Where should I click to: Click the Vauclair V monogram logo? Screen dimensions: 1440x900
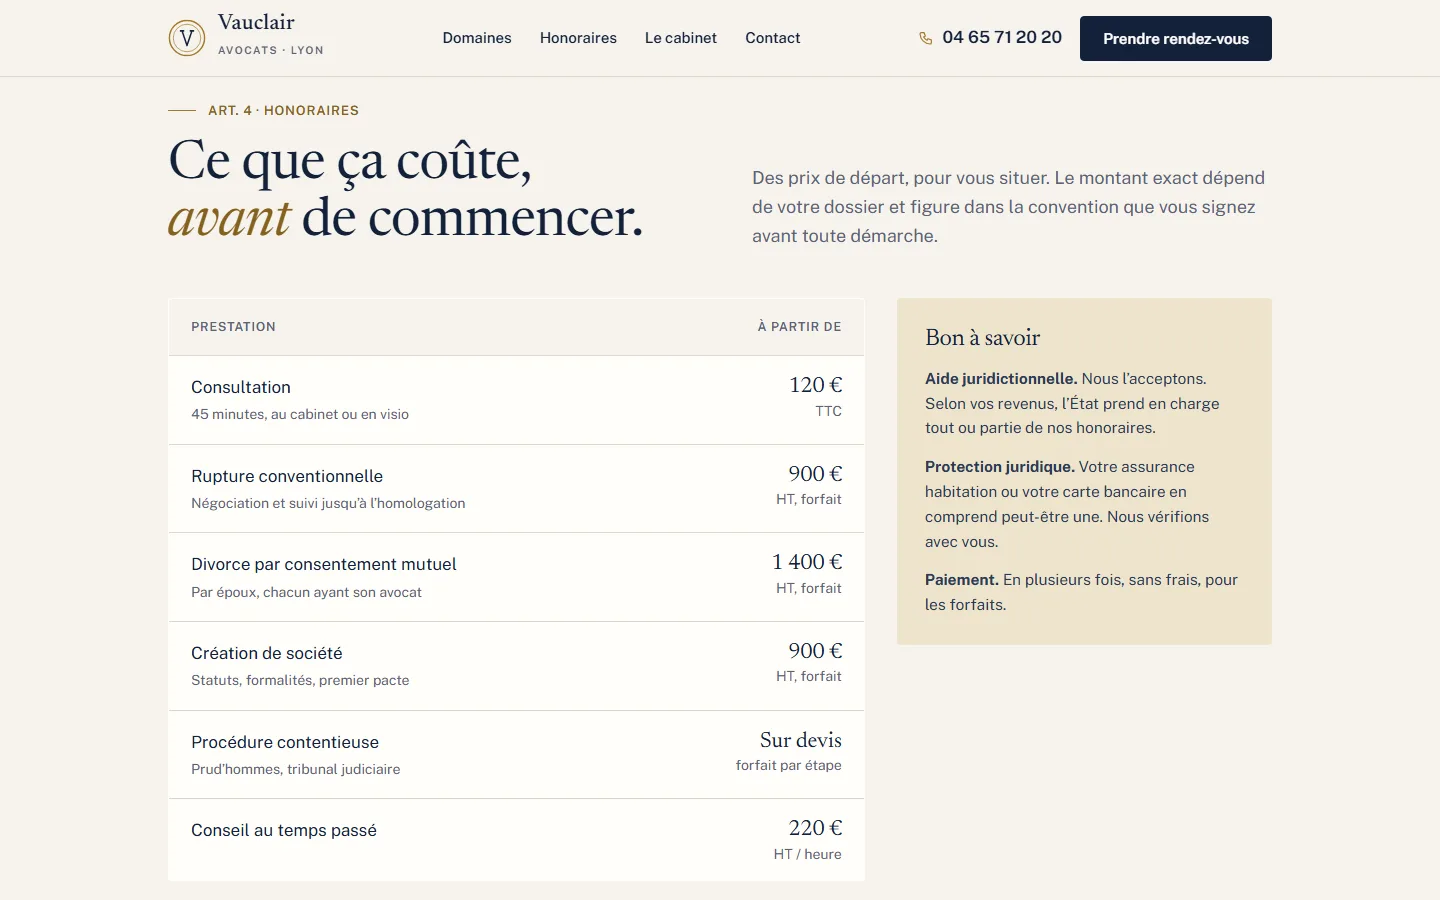point(186,38)
